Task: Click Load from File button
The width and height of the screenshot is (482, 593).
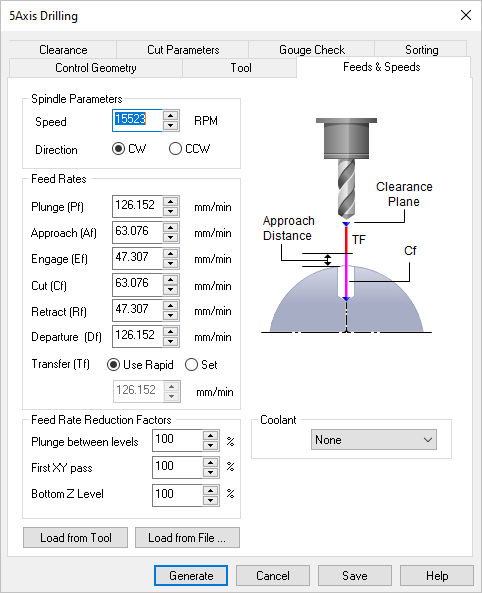Action: [187, 537]
